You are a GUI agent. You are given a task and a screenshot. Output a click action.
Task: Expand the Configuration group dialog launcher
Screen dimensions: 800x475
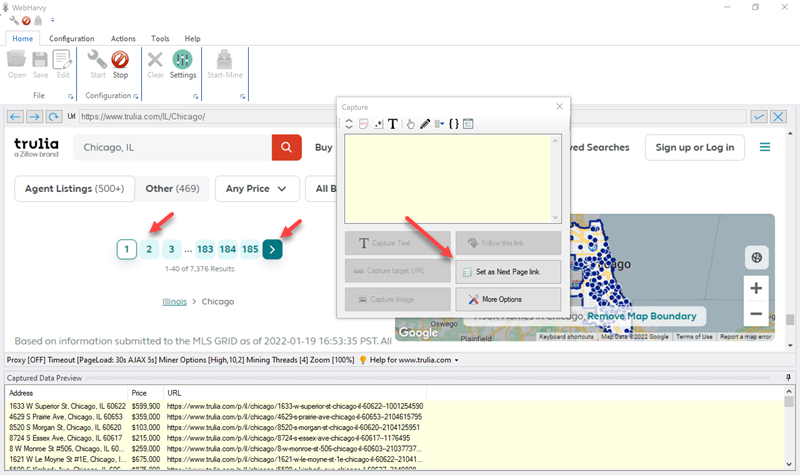pos(136,96)
